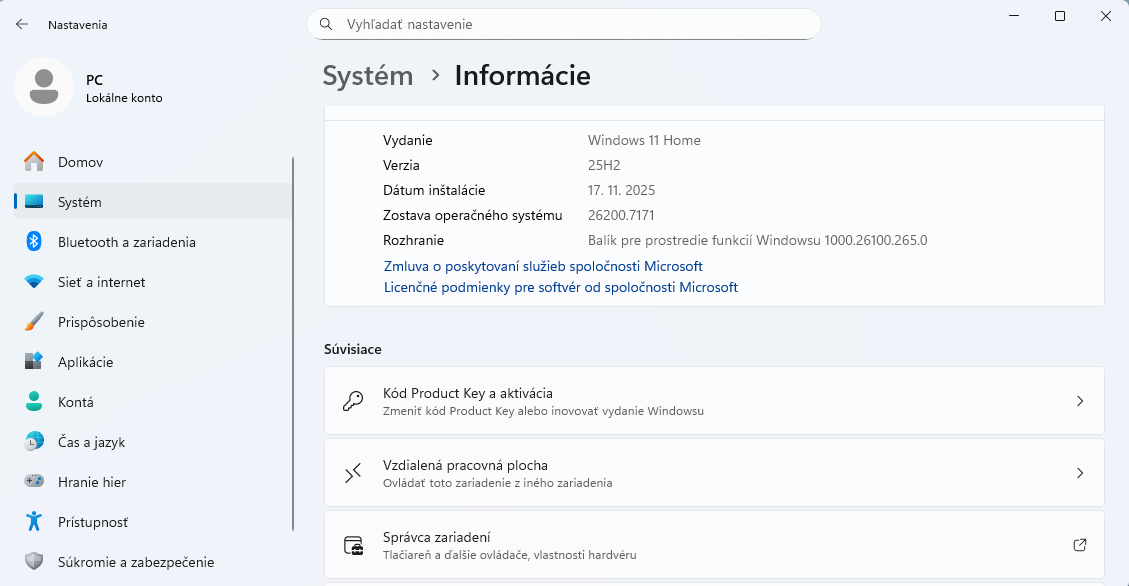This screenshot has width=1129, height=586.
Task: Expand Kód Product Key a aktivácia chevron
Action: click(x=1079, y=401)
